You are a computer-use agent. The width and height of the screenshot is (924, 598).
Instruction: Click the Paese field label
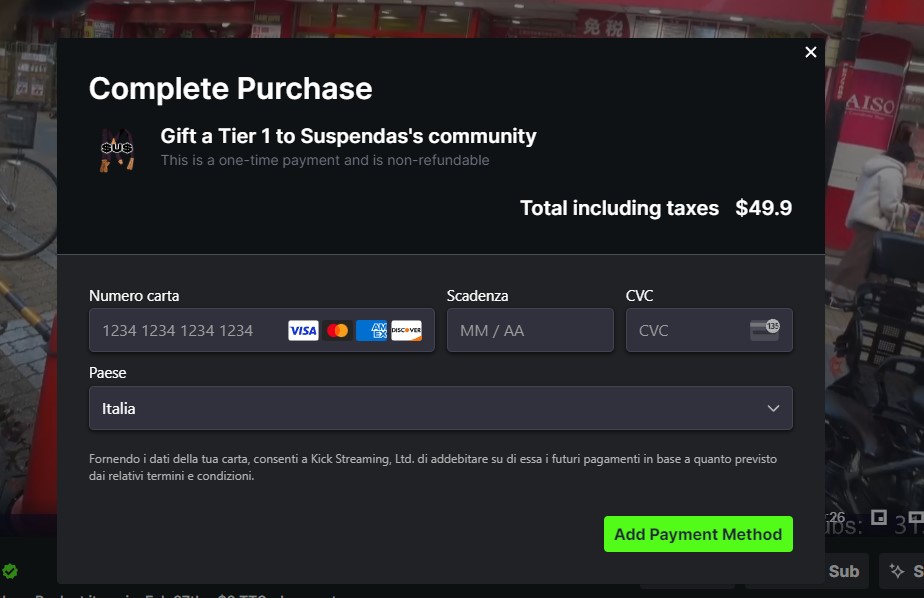tap(107, 373)
